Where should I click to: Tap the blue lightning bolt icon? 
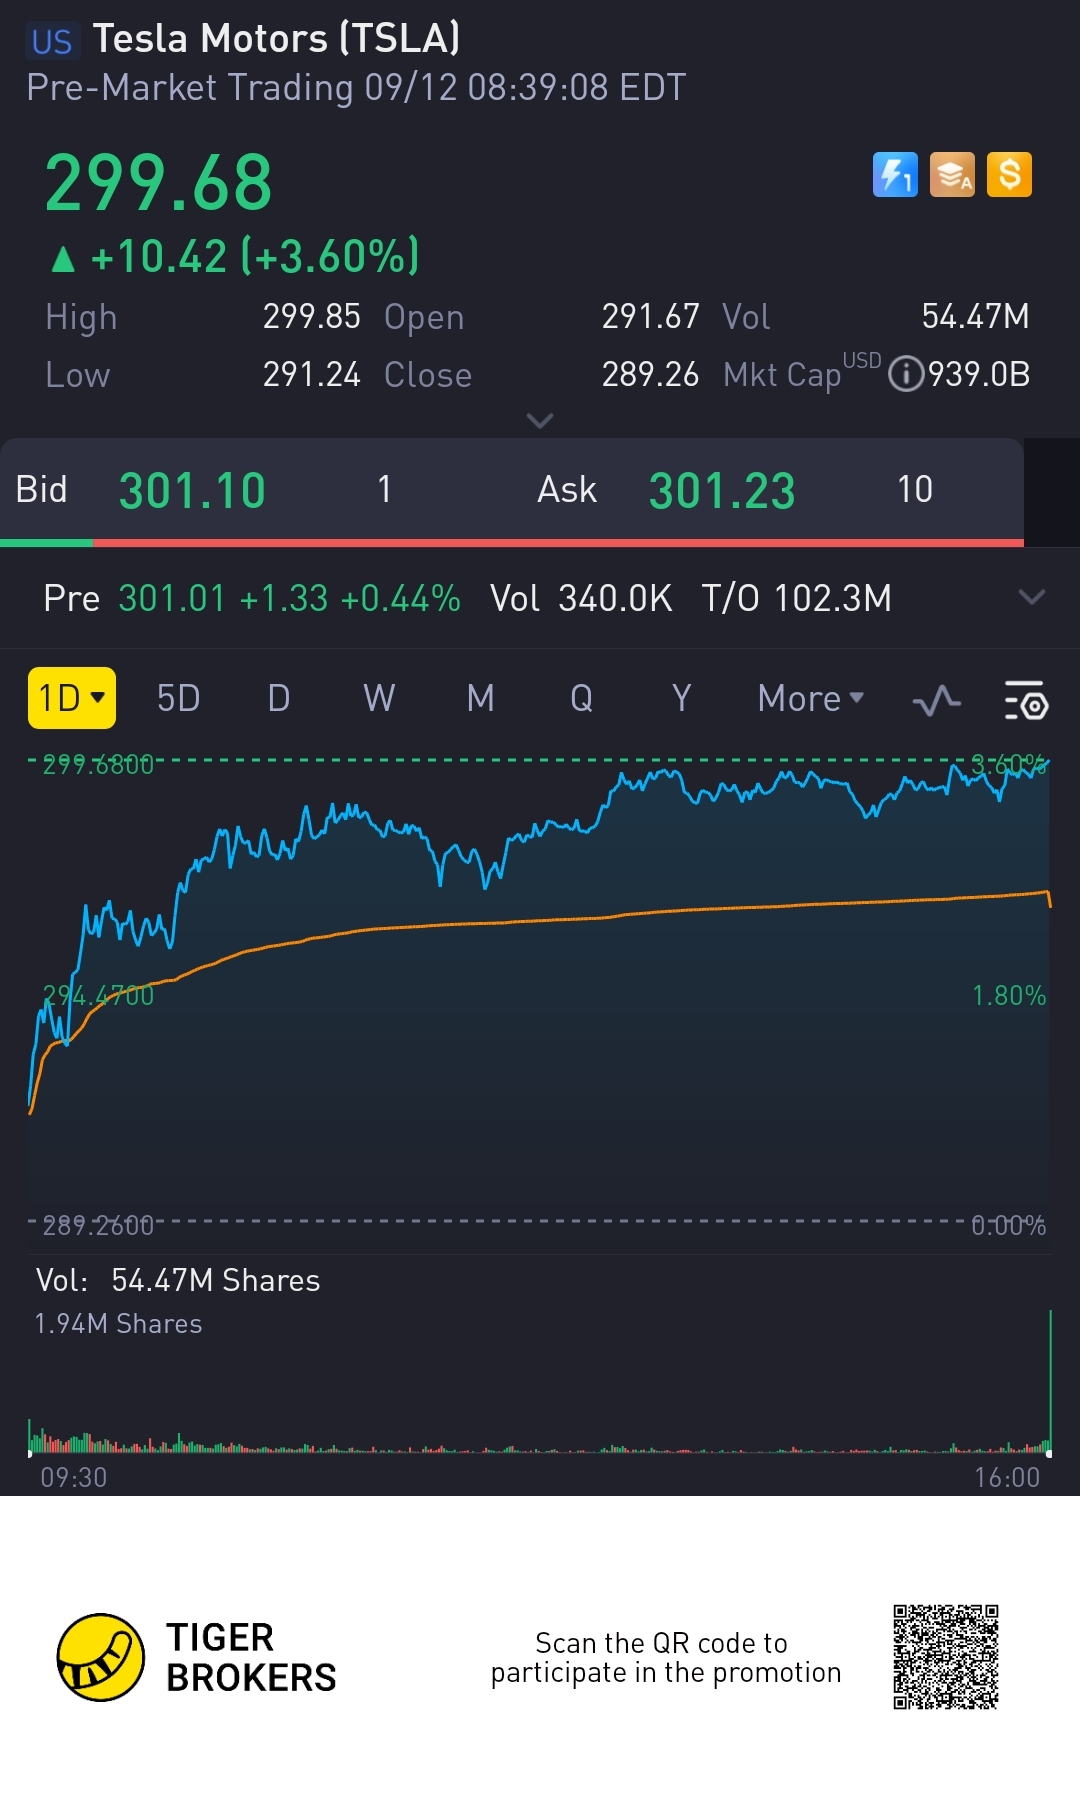(895, 175)
